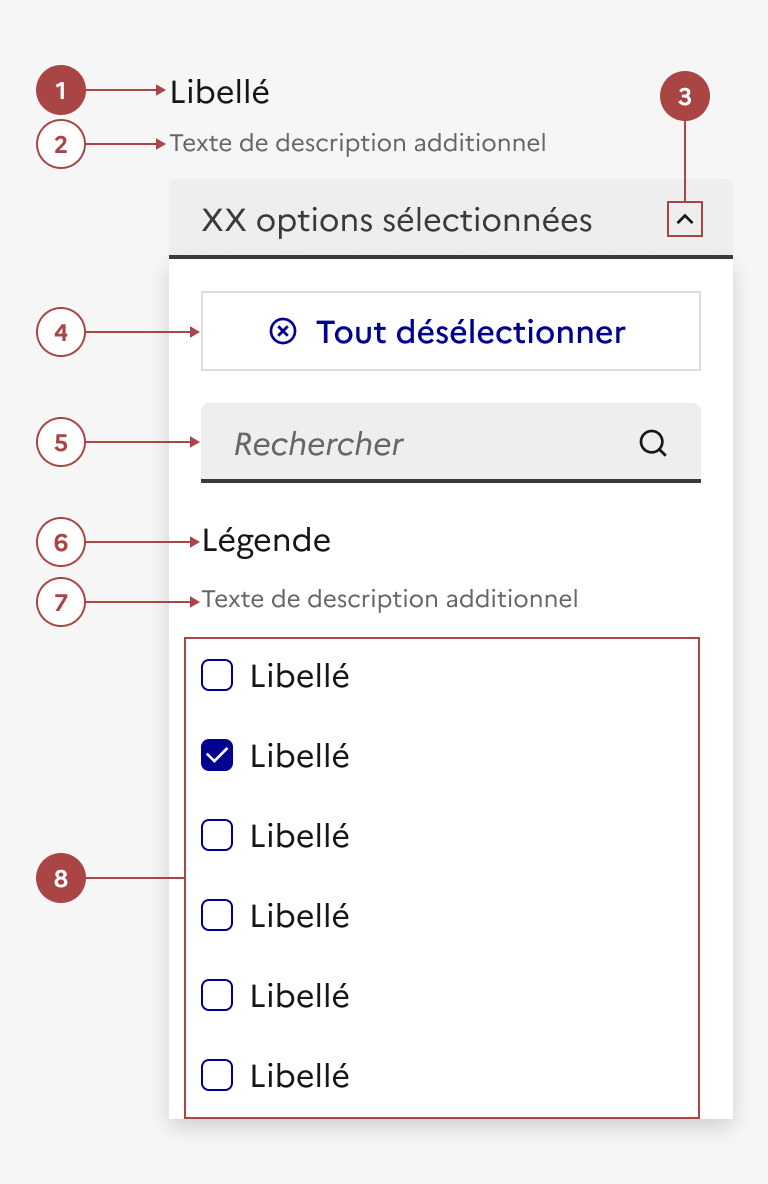This screenshot has width=768, height=1184.
Task: Click the number 5 annotation badge
Action: coord(61,442)
